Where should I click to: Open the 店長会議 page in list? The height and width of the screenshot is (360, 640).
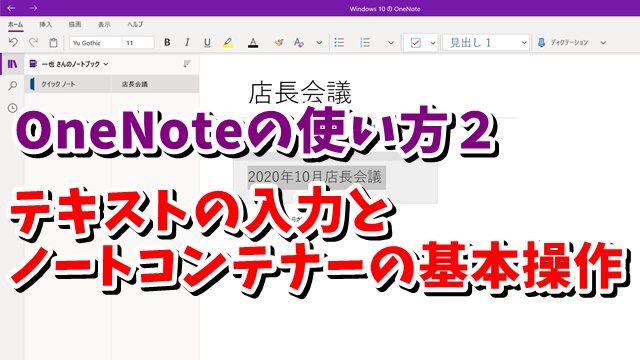[x=155, y=84]
